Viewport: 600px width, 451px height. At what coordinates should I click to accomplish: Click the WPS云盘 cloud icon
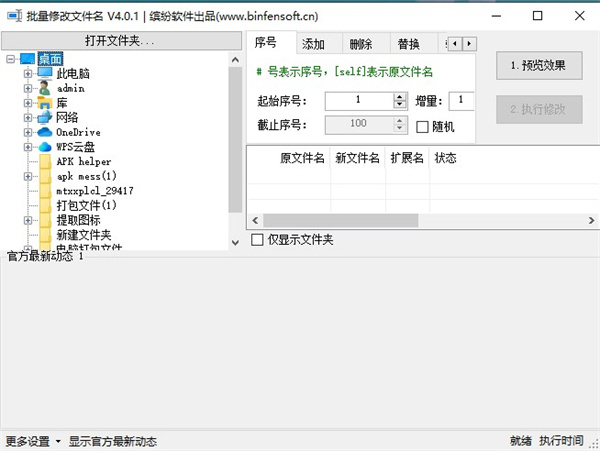coord(45,147)
